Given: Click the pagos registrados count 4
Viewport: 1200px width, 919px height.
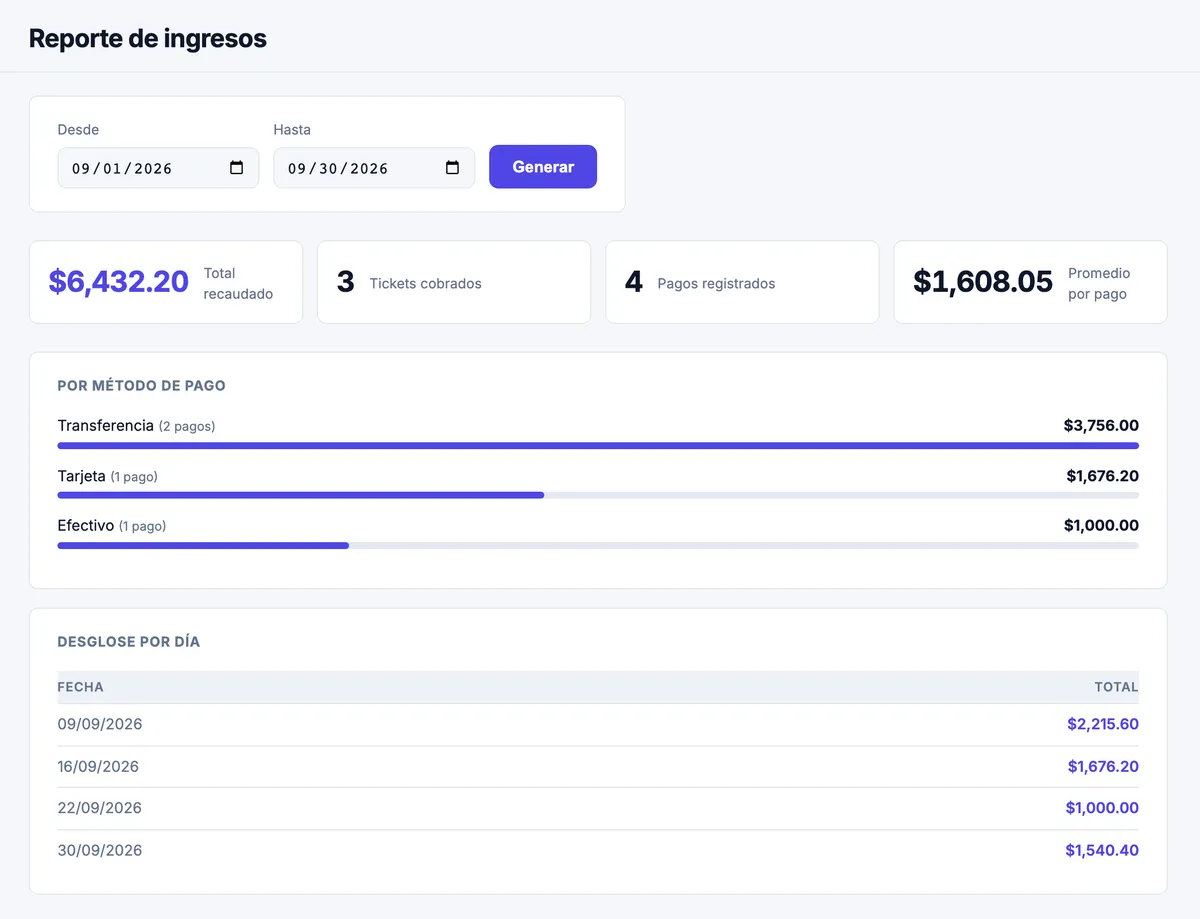Looking at the screenshot, I should pyautogui.click(x=634, y=282).
